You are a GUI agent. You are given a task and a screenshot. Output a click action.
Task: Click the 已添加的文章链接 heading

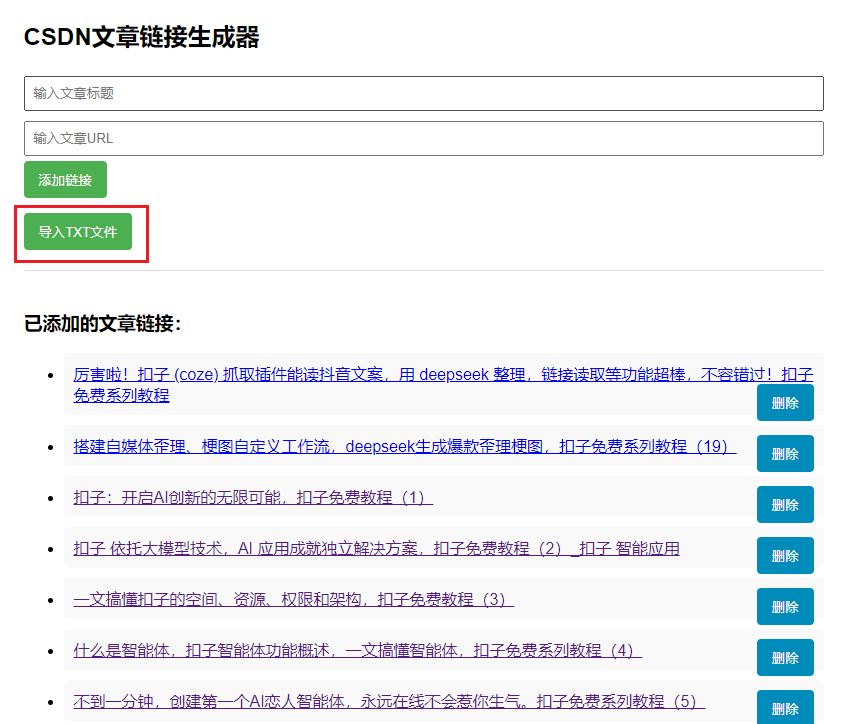tap(103, 324)
